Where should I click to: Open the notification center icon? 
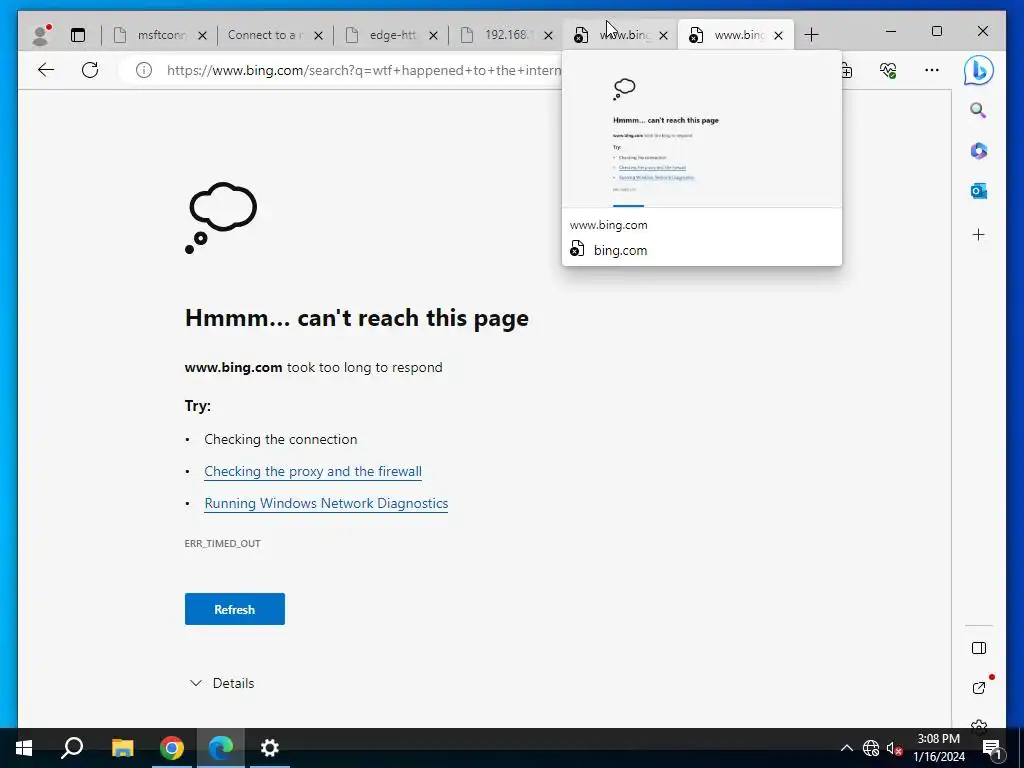click(x=992, y=748)
